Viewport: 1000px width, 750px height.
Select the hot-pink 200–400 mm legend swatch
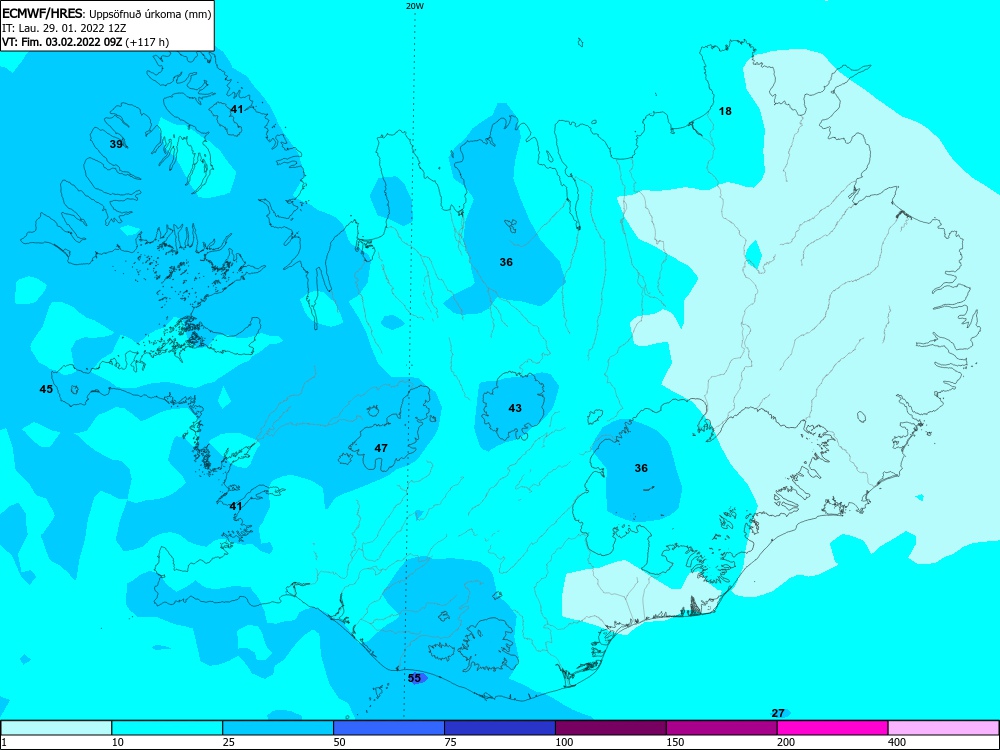(833, 728)
